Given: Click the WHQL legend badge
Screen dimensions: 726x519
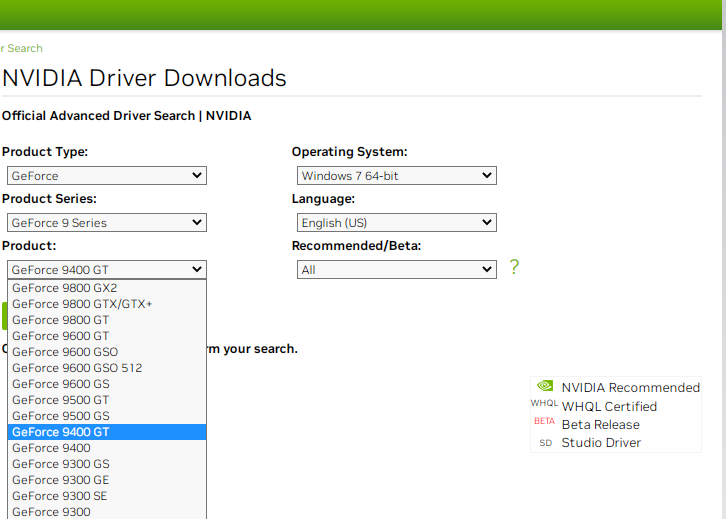Looking at the screenshot, I should [544, 403].
